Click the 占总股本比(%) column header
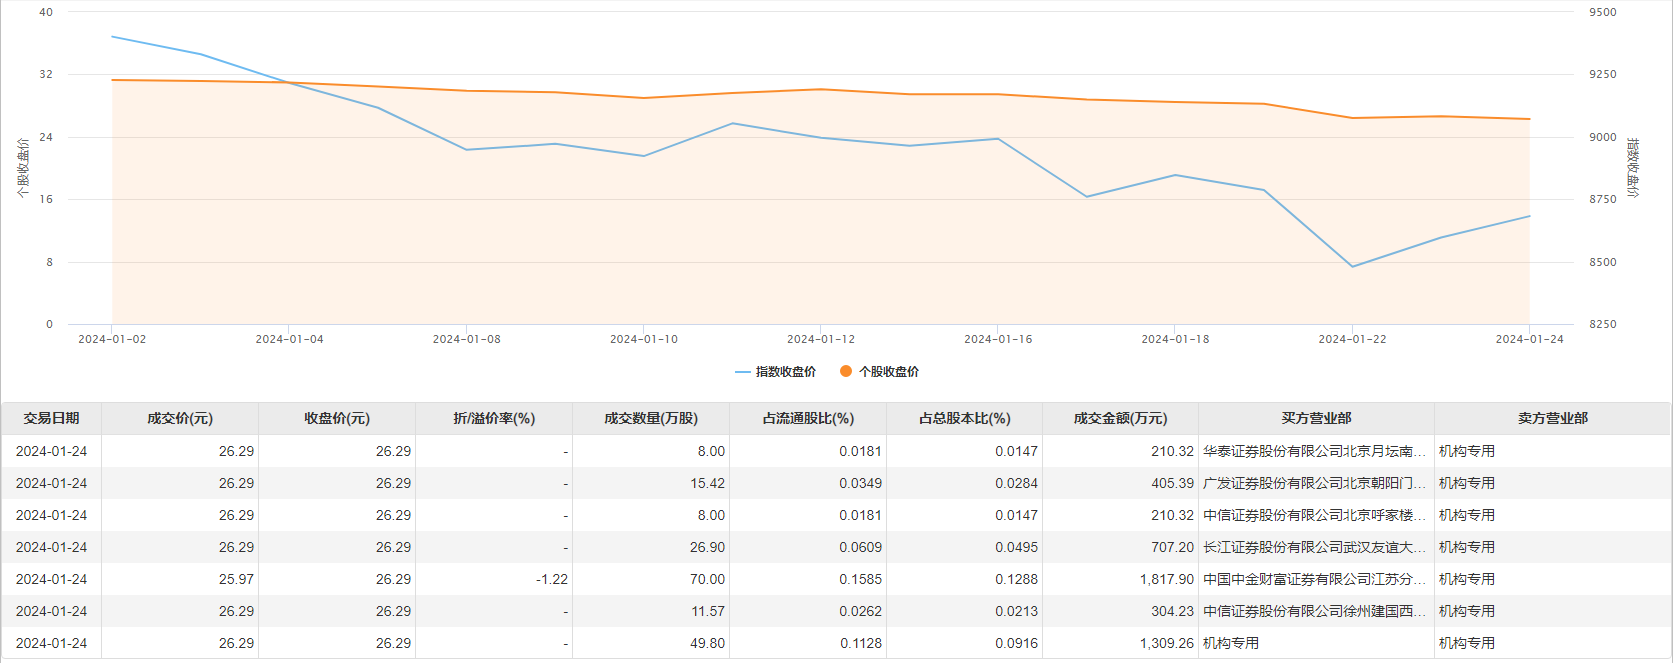Screen dimensions: 1673x663 click(965, 418)
